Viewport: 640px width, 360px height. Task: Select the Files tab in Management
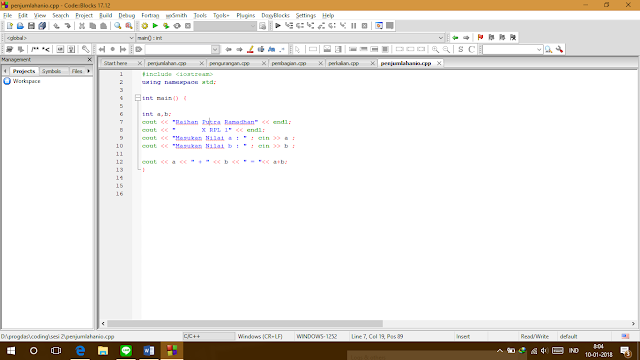[x=77, y=71]
